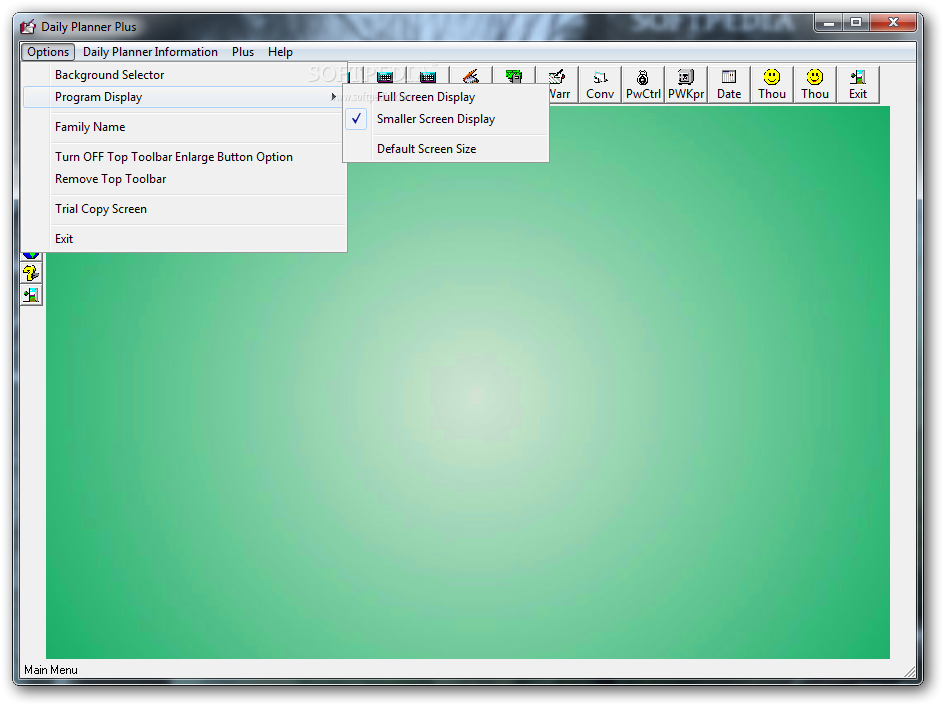Click the pen-and-paper toolbar icon

[471, 76]
